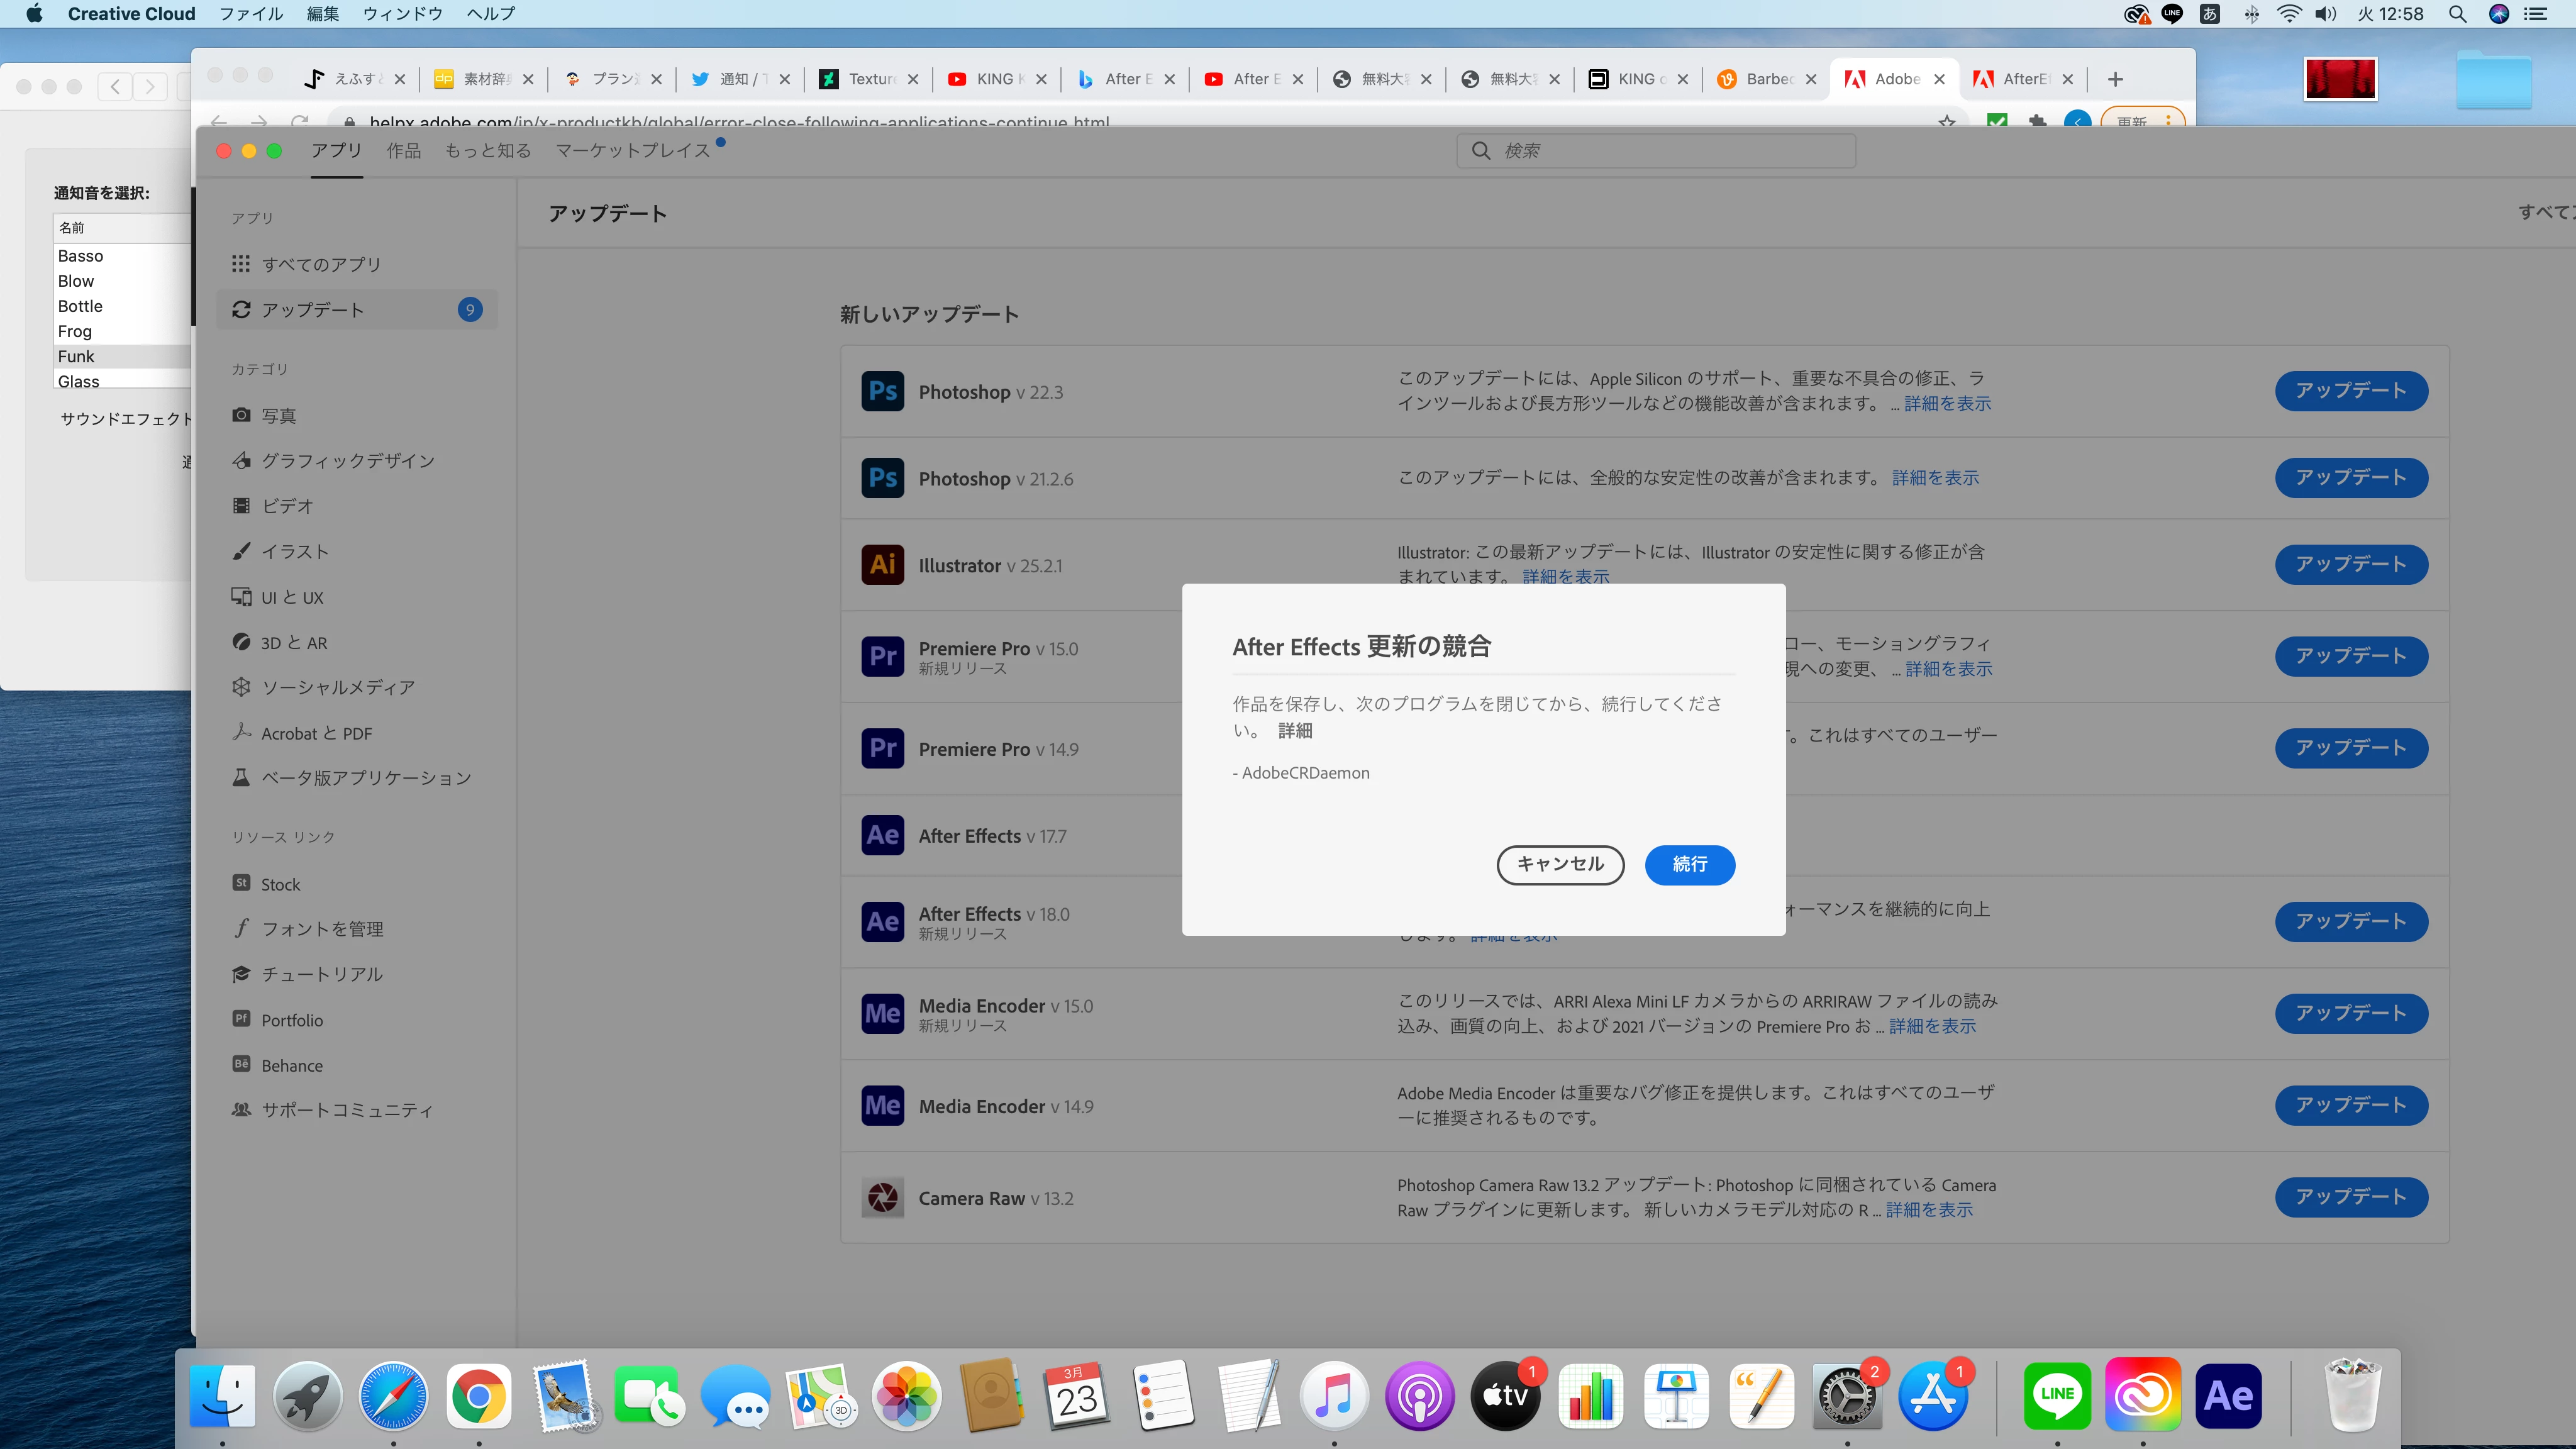
Task: Click the Premiere Pro v15.0 icon
Action: pos(882,656)
